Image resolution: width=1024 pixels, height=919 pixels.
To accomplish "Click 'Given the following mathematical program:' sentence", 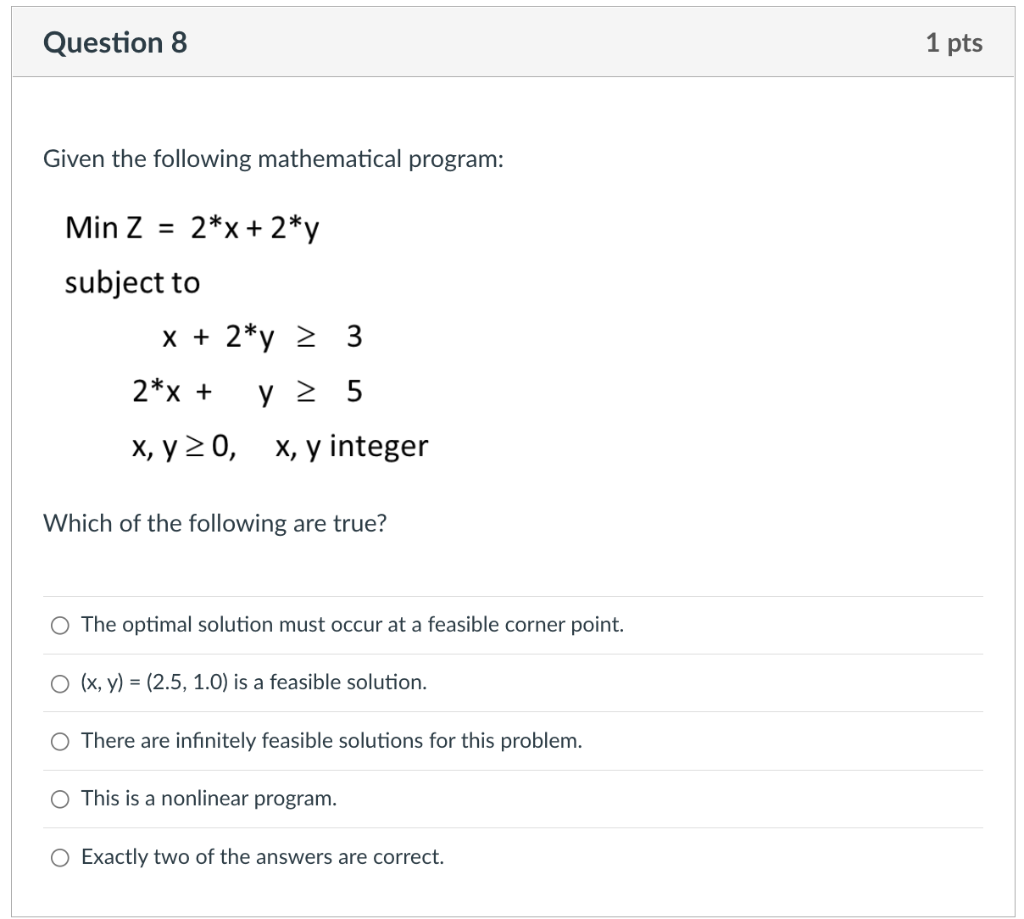I will (x=274, y=158).
